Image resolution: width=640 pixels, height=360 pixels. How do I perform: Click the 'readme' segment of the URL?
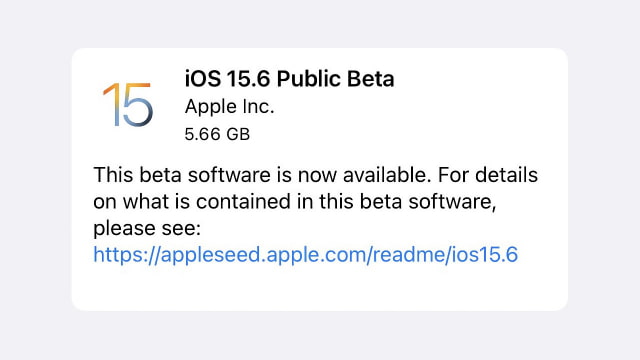click(x=407, y=254)
